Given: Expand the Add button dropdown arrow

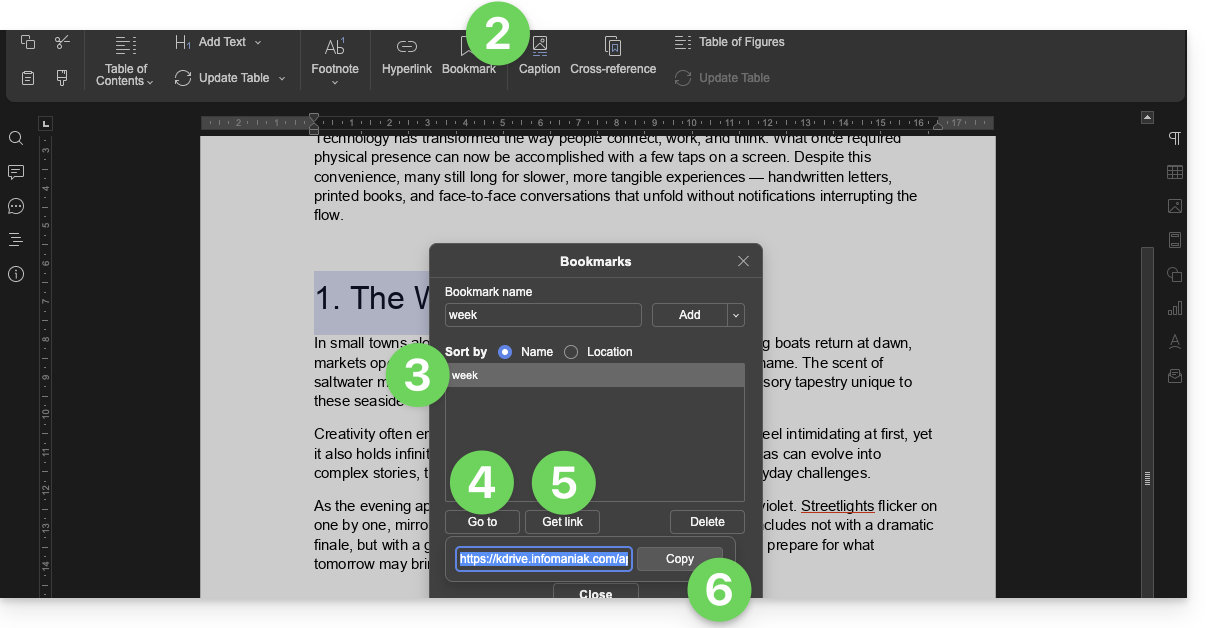Looking at the screenshot, I should (737, 315).
